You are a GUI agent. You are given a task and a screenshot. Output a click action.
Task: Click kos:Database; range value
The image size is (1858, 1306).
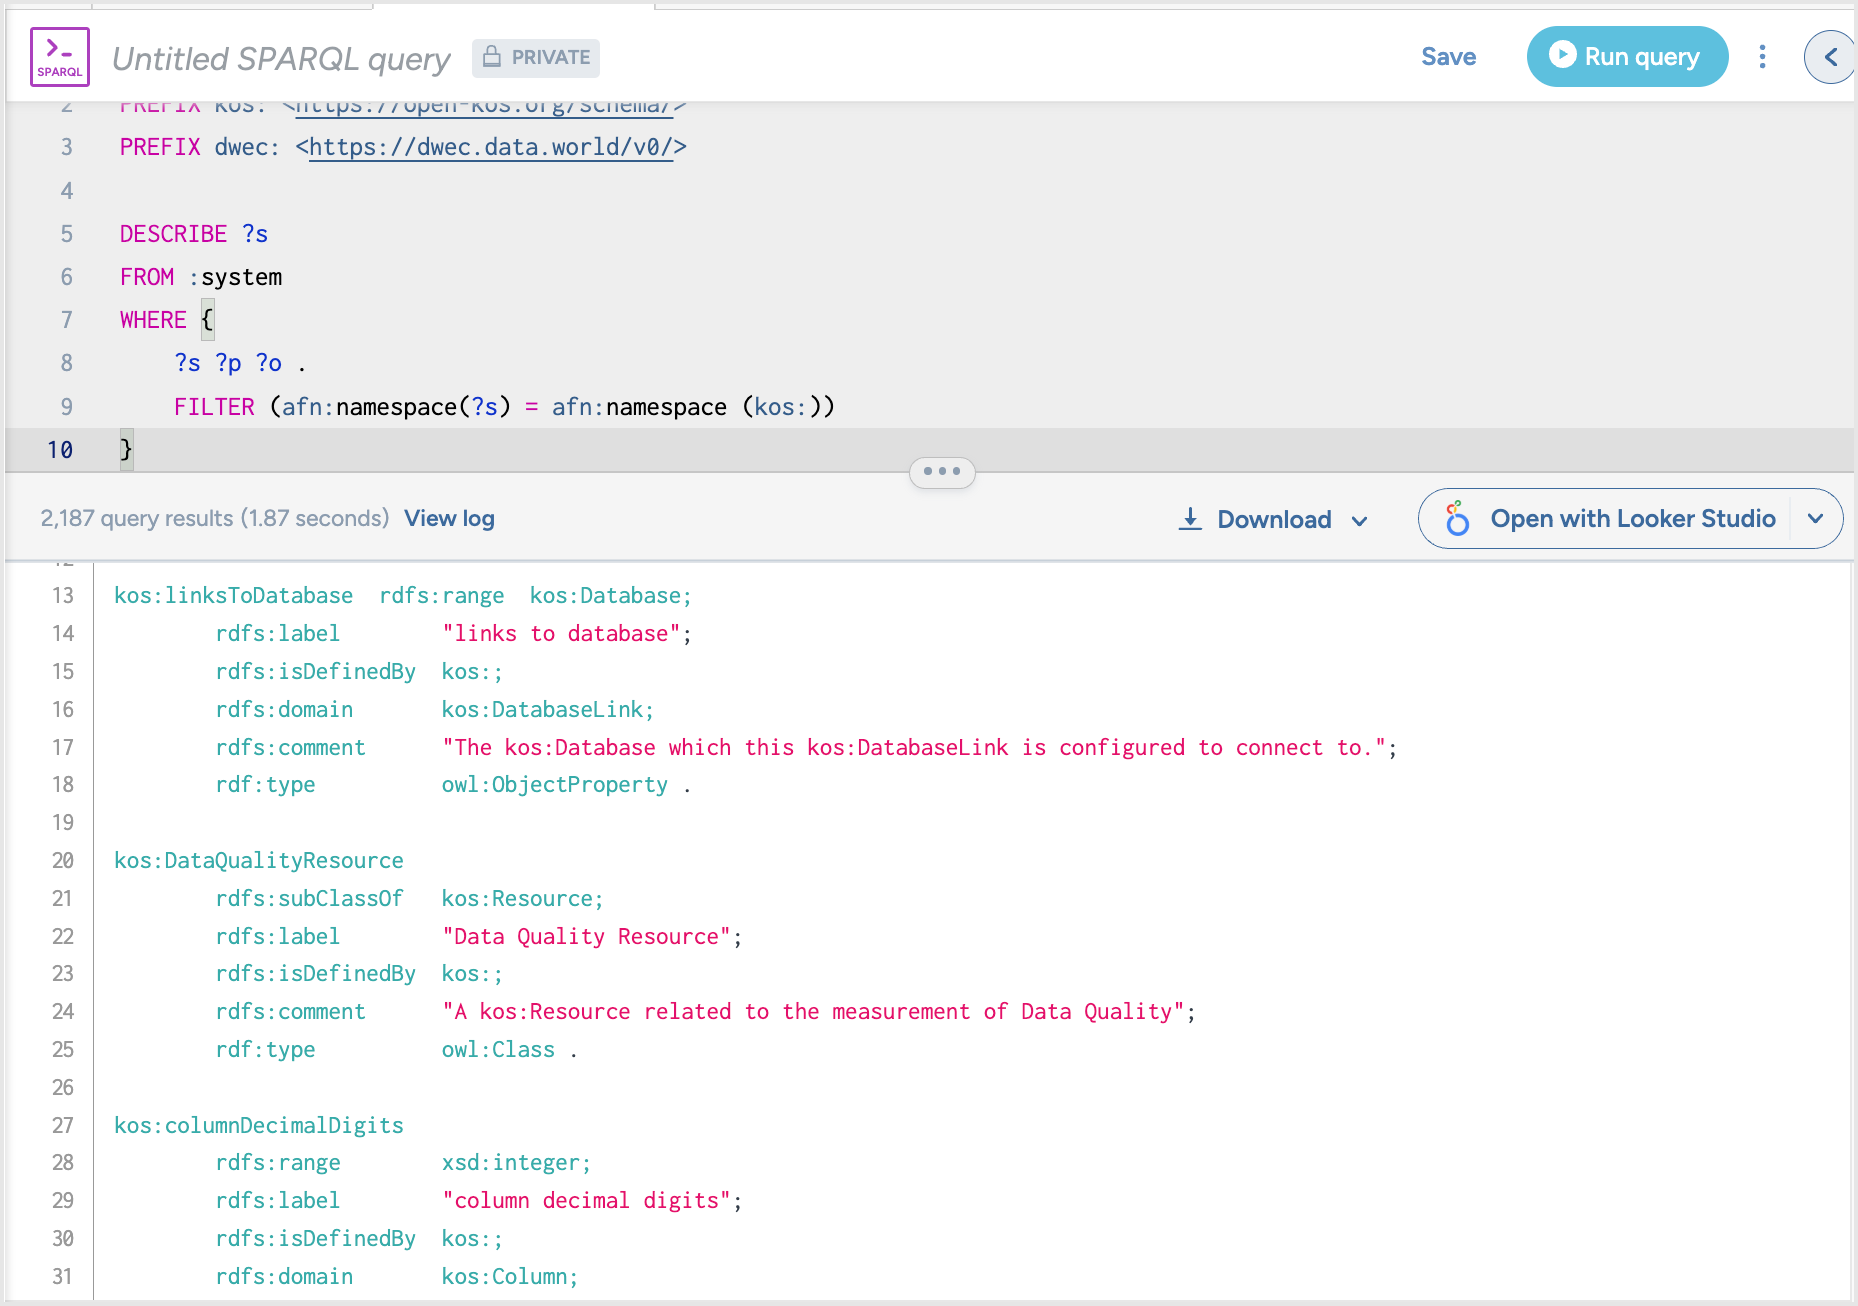point(611,595)
